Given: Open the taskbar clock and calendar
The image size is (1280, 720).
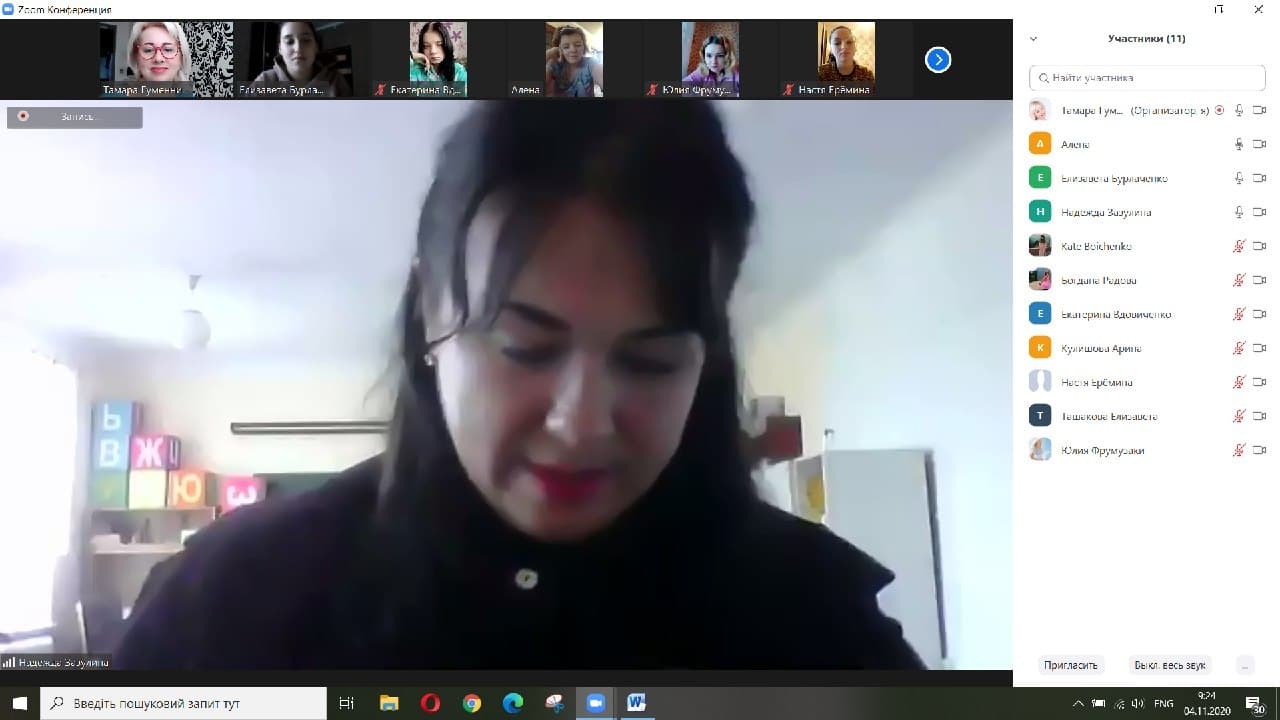Looking at the screenshot, I should (x=1206, y=703).
